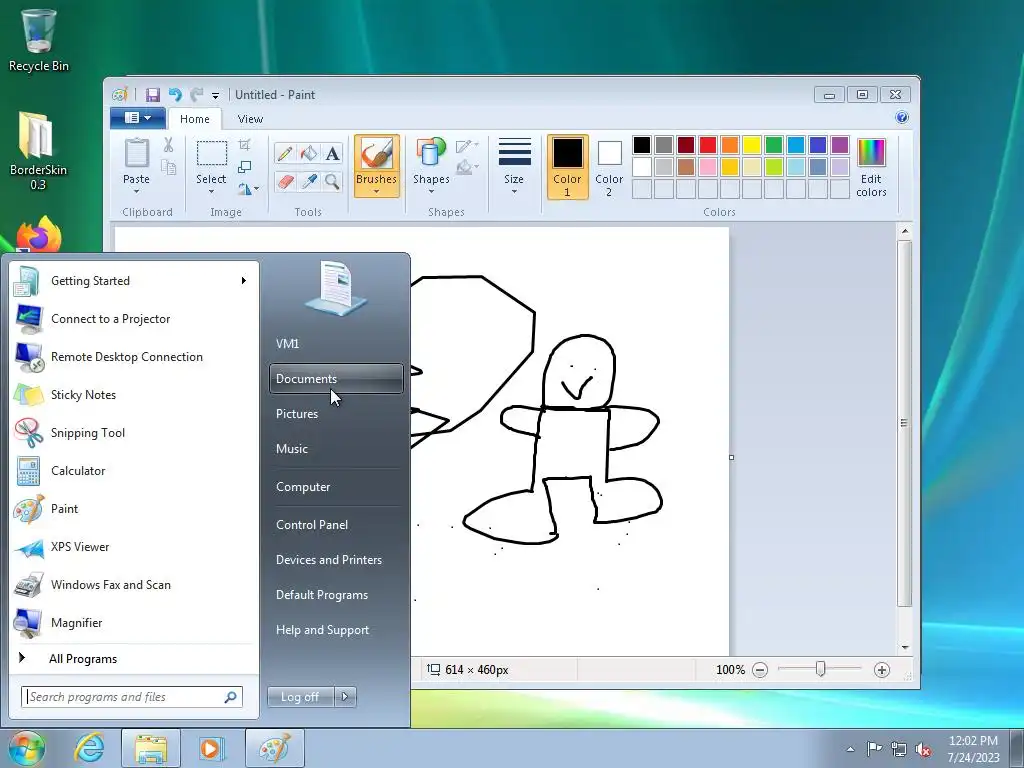Click the Start orb button
1024x768 pixels.
(x=27, y=749)
